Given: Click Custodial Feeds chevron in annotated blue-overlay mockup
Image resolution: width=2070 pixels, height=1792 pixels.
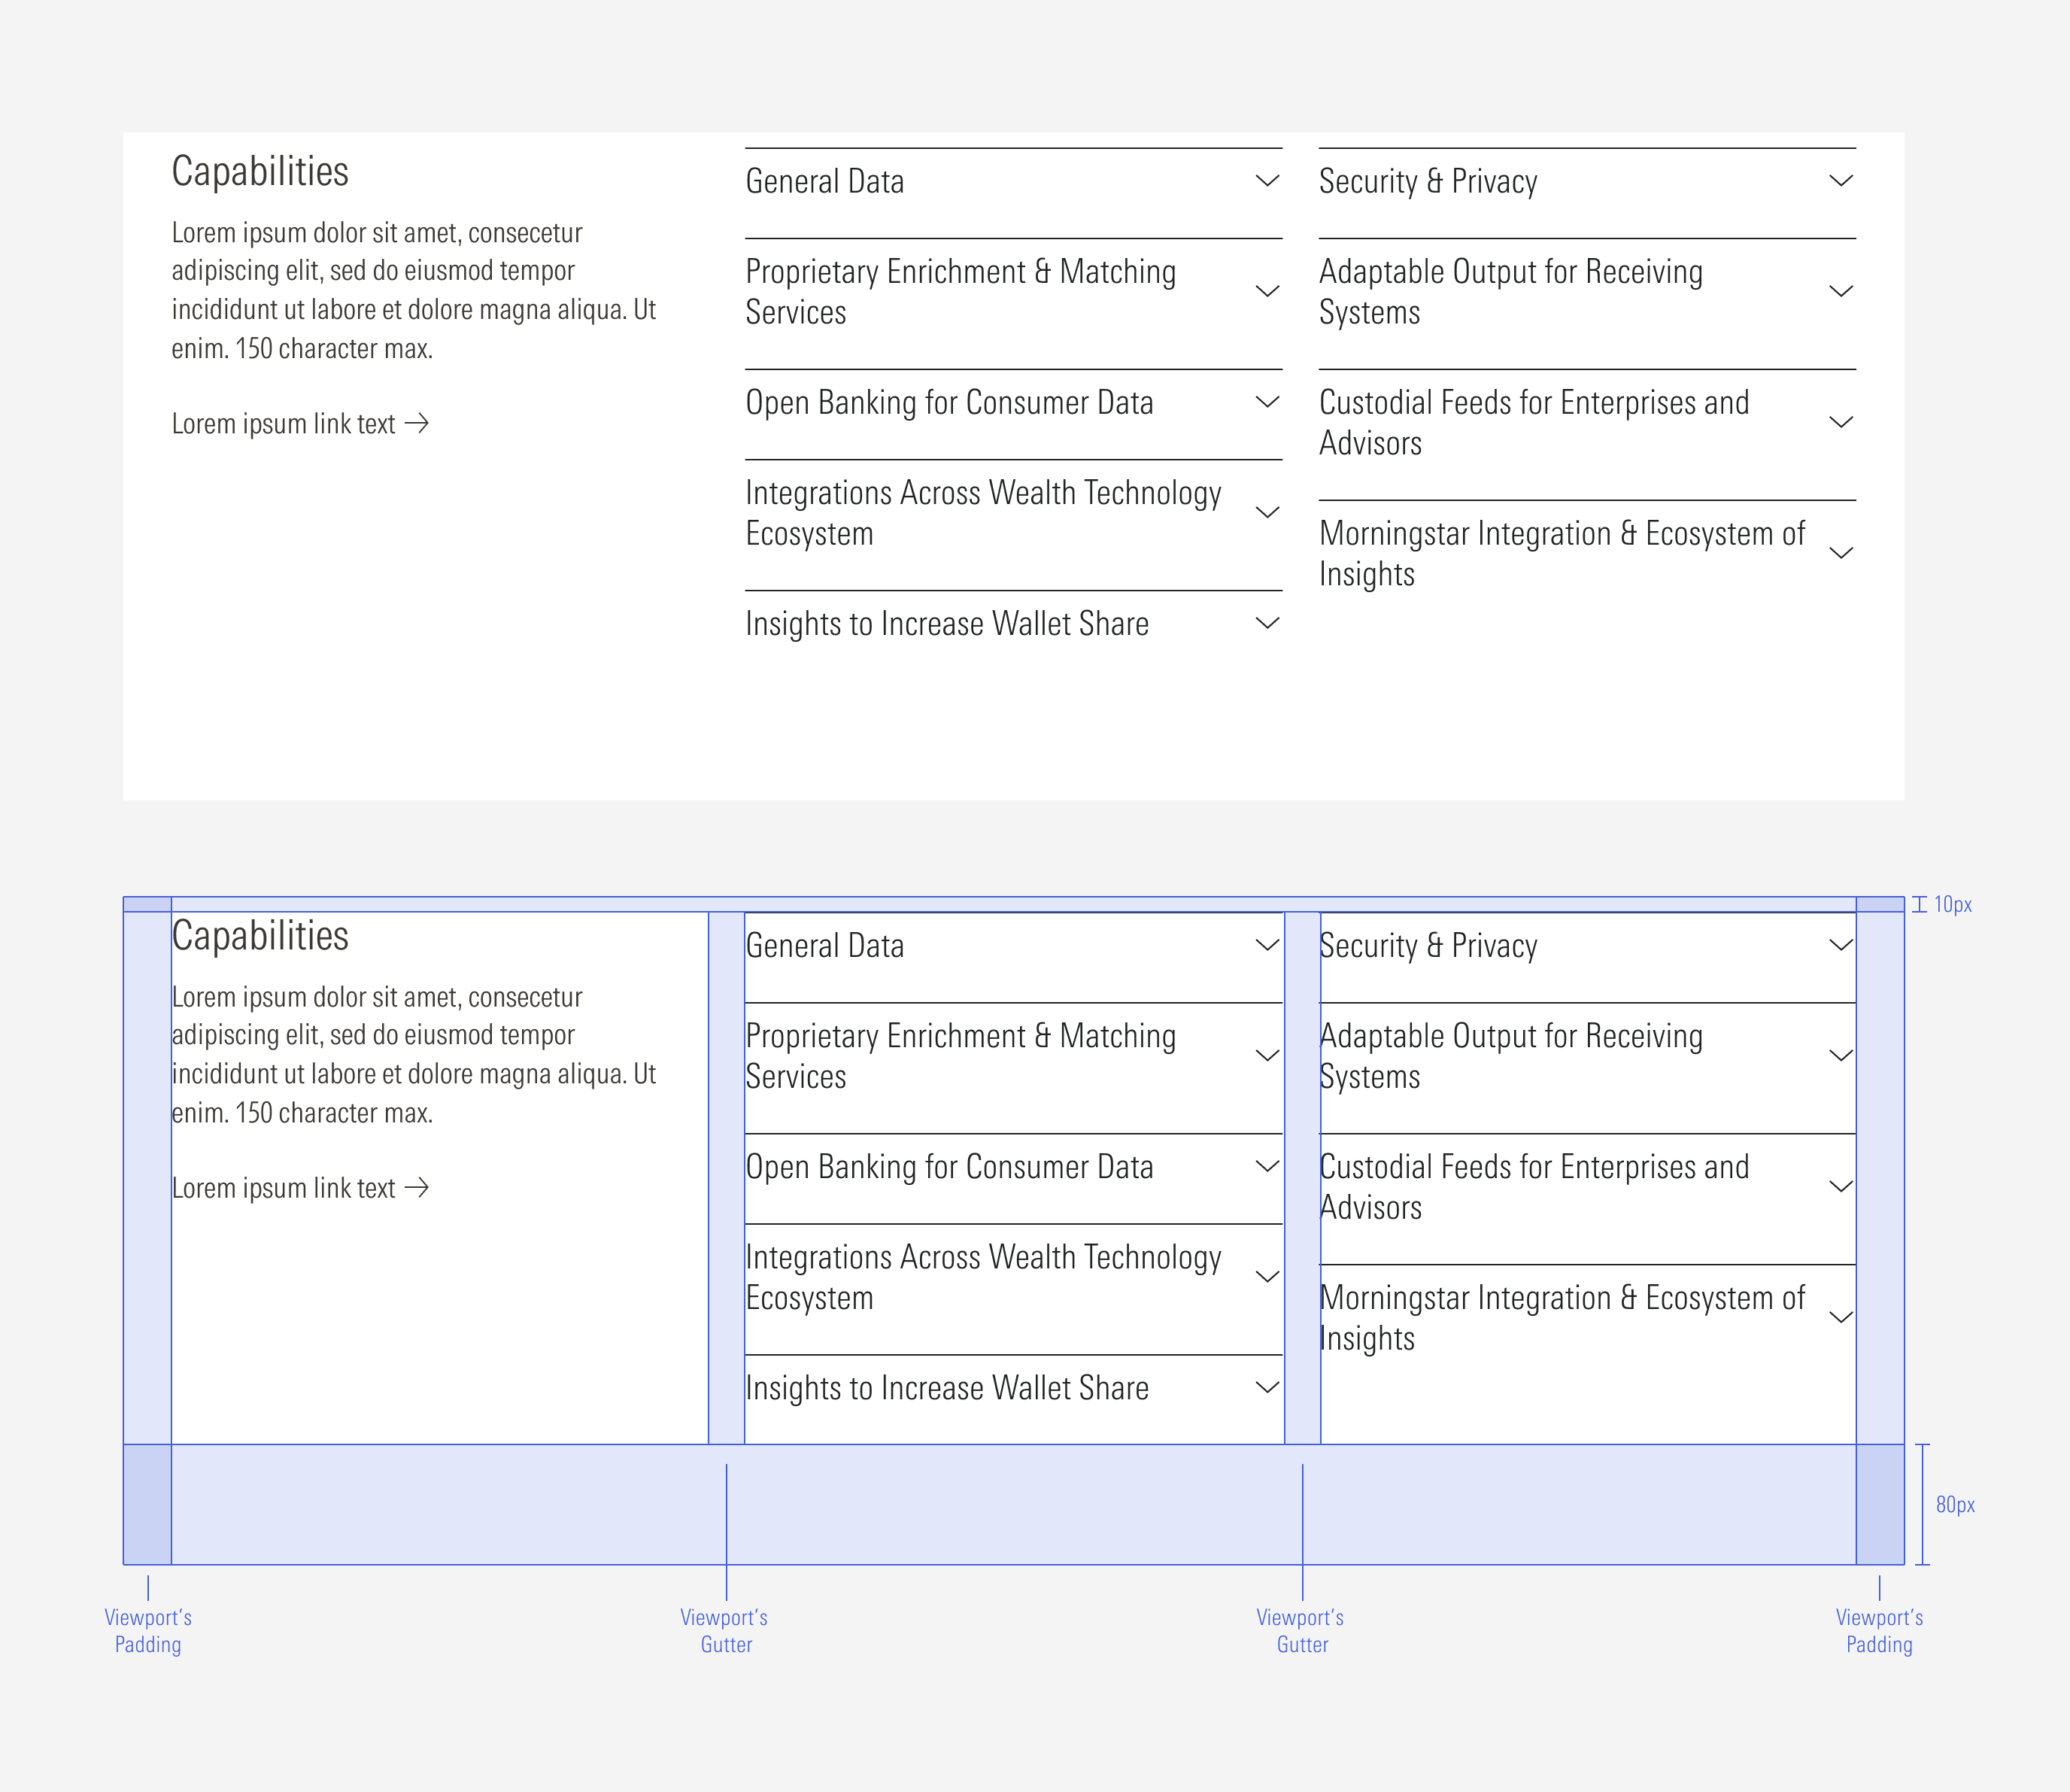Looking at the screenshot, I should coord(1841,1186).
